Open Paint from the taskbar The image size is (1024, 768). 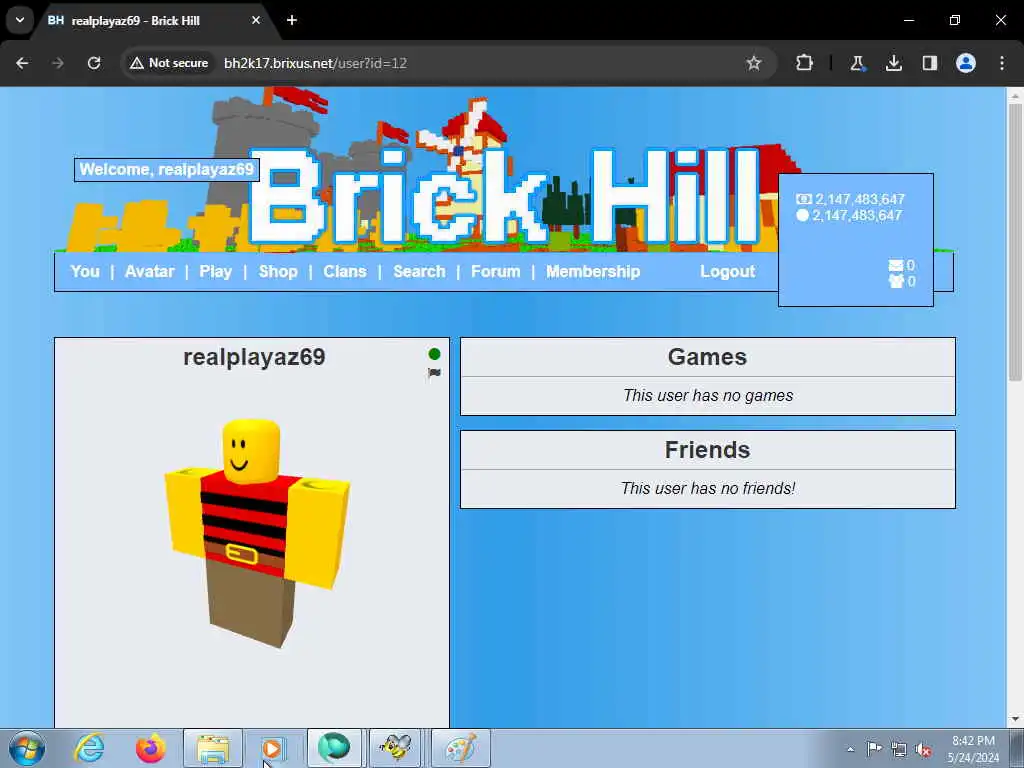[460, 748]
